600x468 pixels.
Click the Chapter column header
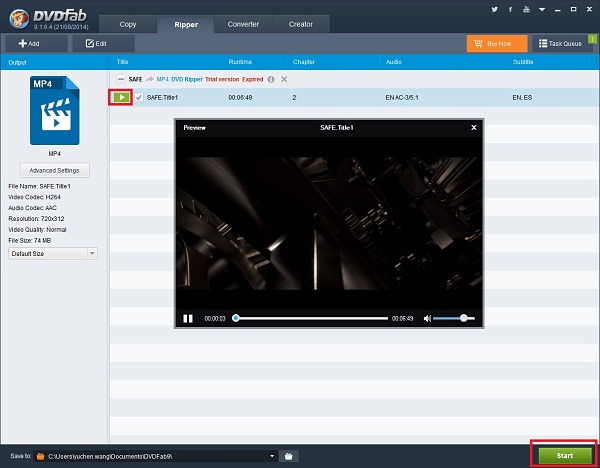pos(304,62)
